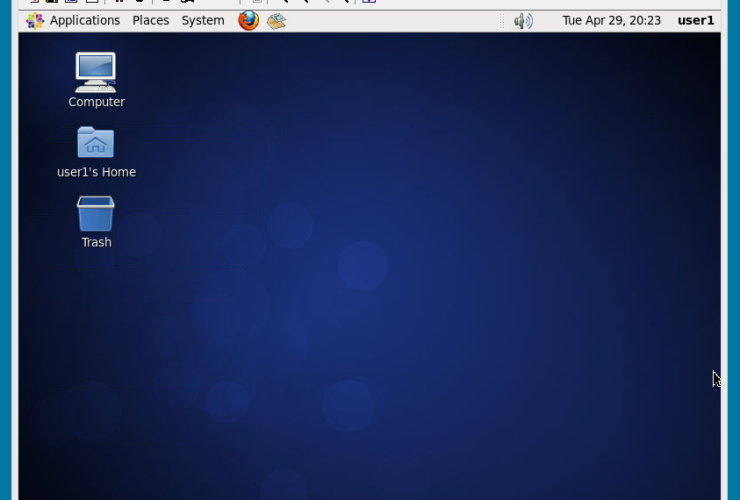
Task: Click empty panel space left of volume
Action: point(420,20)
